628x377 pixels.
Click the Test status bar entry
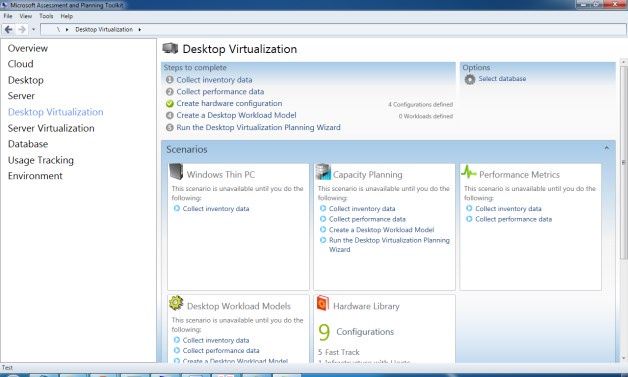[7, 367]
